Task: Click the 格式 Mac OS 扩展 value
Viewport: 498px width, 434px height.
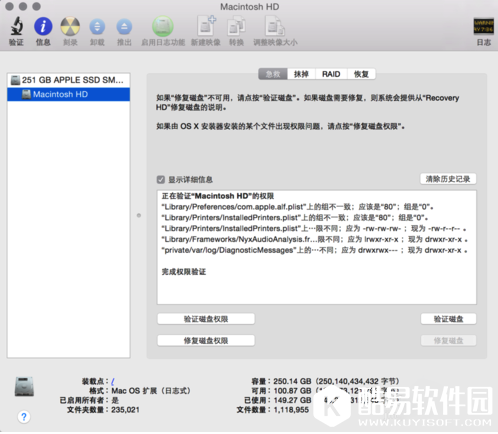Action: click(151, 391)
